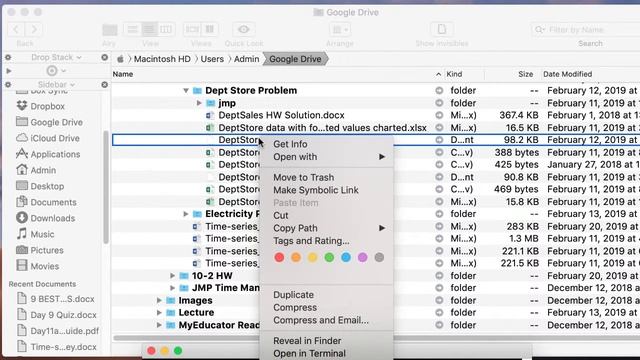This screenshot has width=640, height=360.
Task: Click Admin in the path bar
Action: (246, 59)
